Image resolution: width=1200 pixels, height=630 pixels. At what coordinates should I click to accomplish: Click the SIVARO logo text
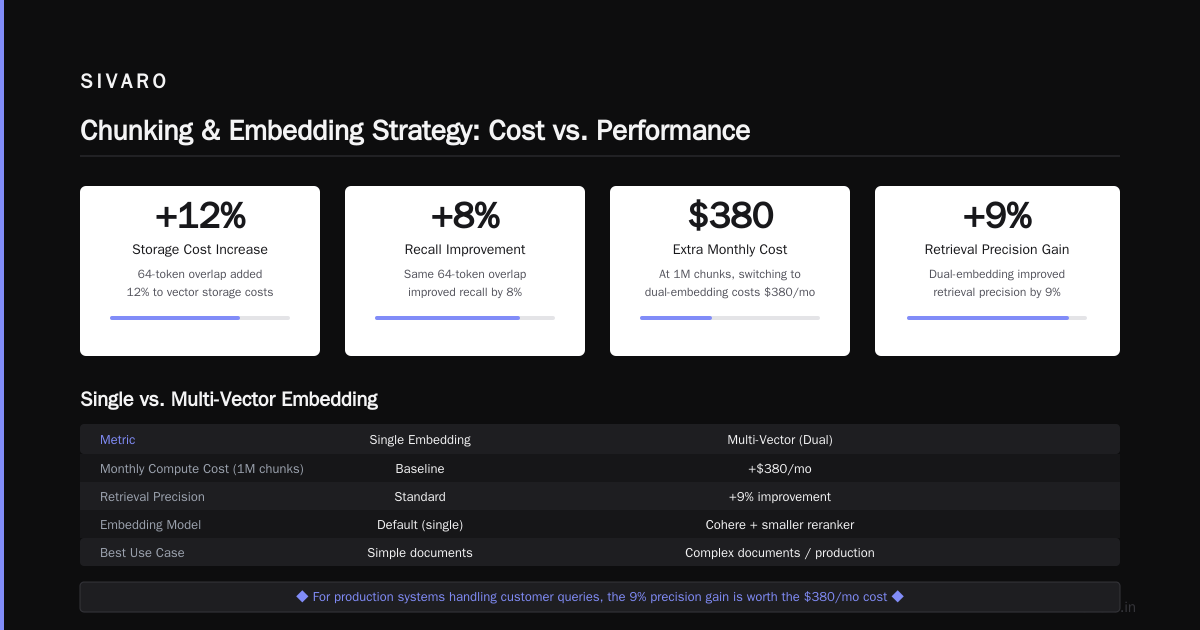tap(124, 82)
